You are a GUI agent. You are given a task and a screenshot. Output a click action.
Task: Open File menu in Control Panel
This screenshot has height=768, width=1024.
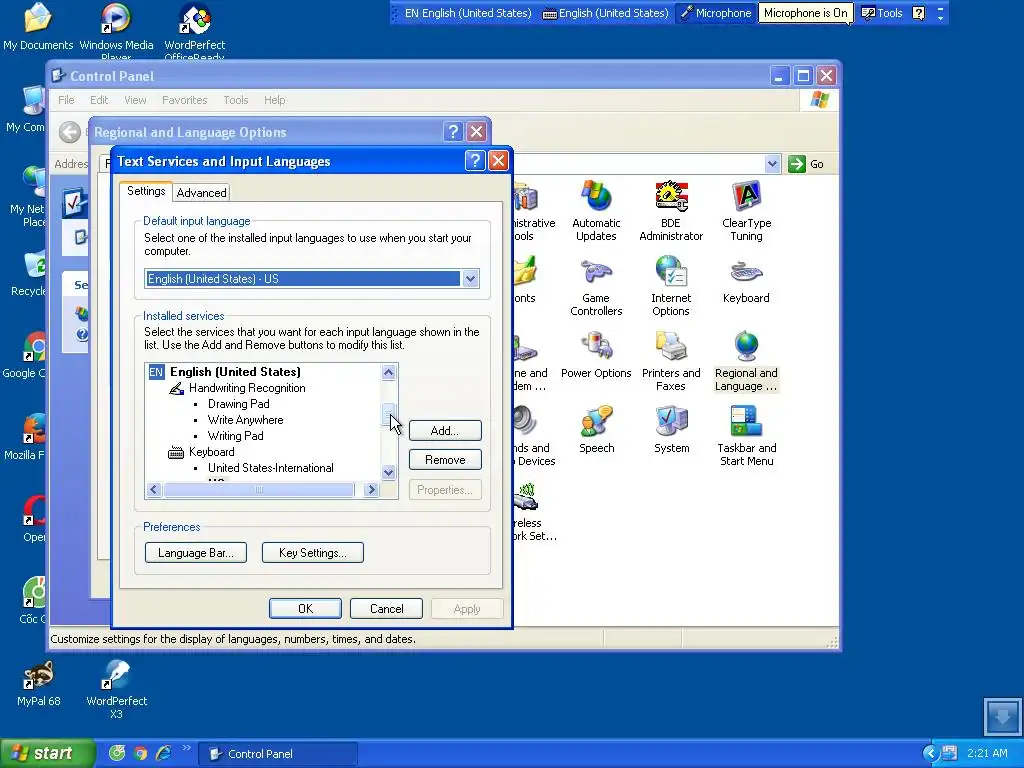pyautogui.click(x=66, y=100)
